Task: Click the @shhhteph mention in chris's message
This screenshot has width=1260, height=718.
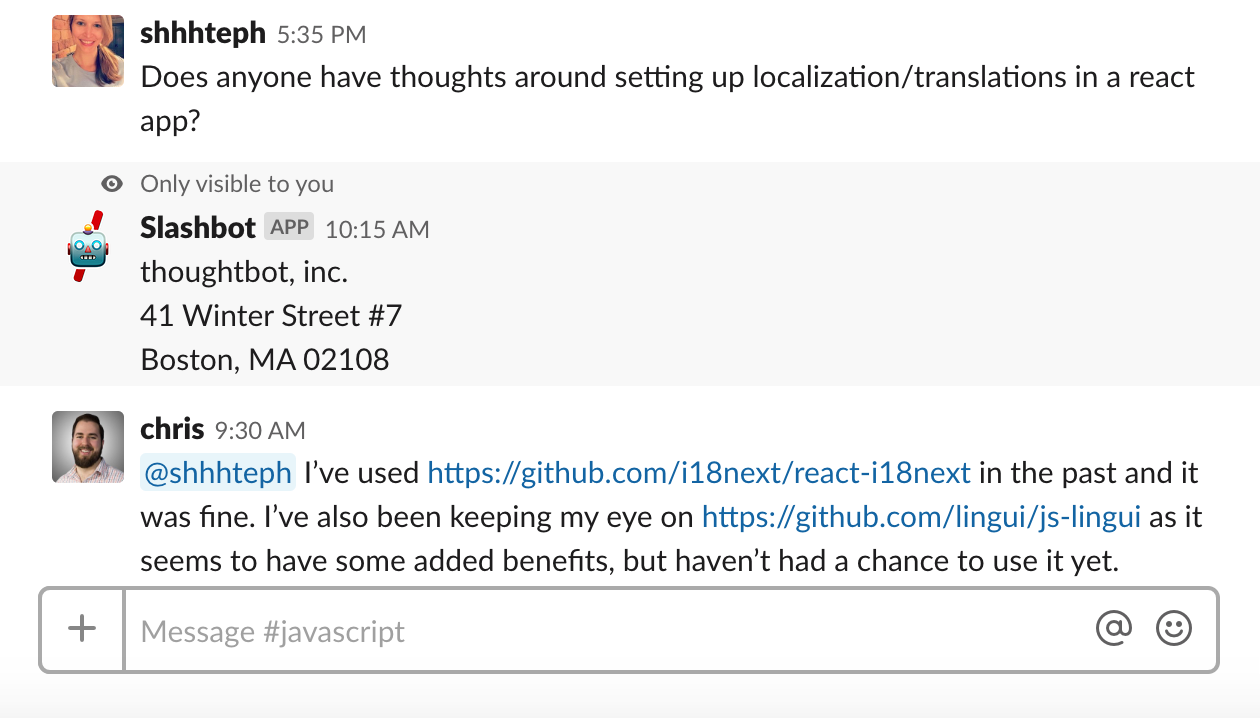Action: (x=218, y=473)
